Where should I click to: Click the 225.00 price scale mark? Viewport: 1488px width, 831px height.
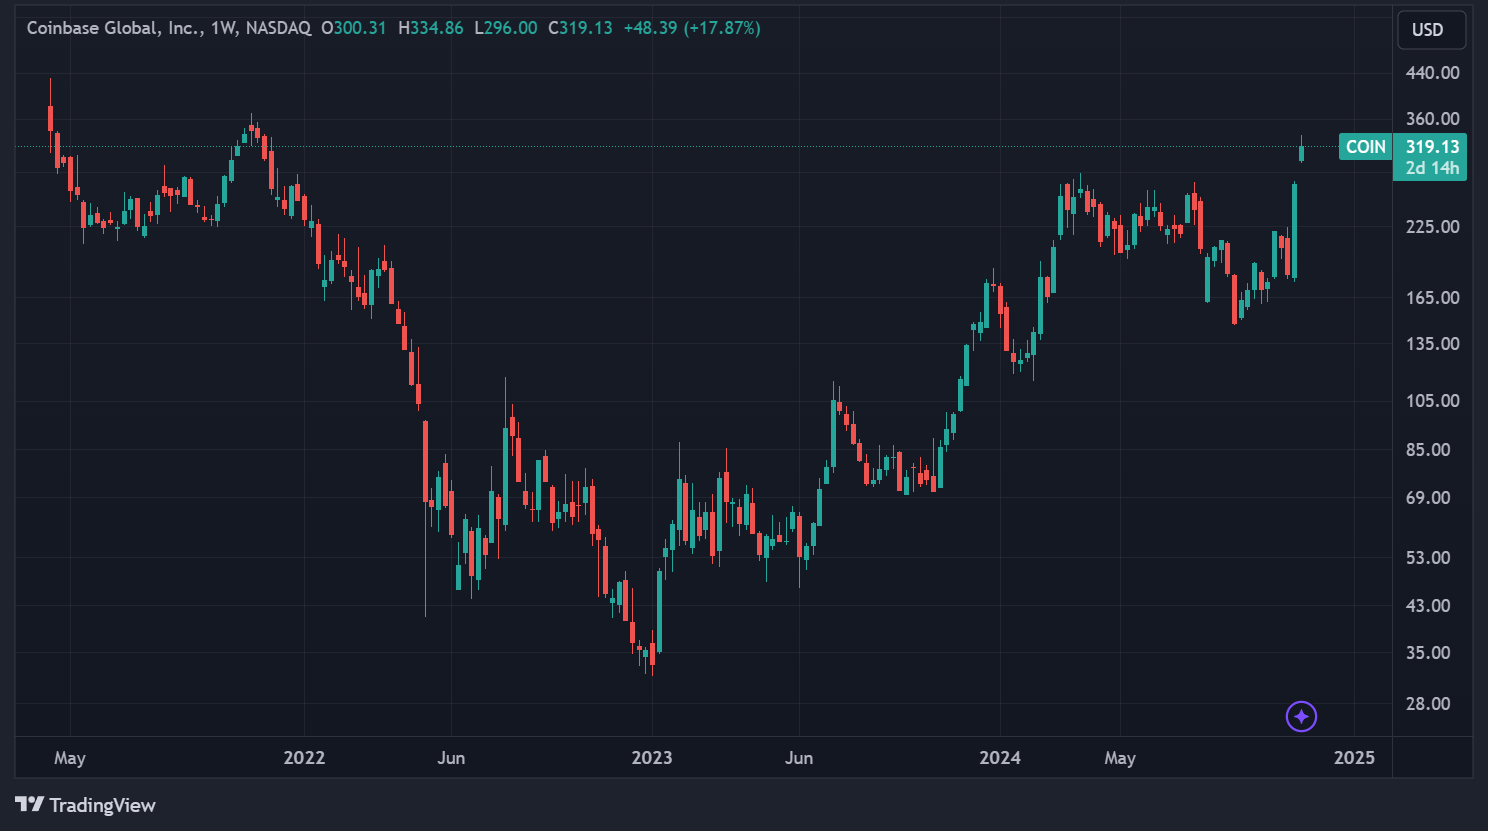(1432, 227)
